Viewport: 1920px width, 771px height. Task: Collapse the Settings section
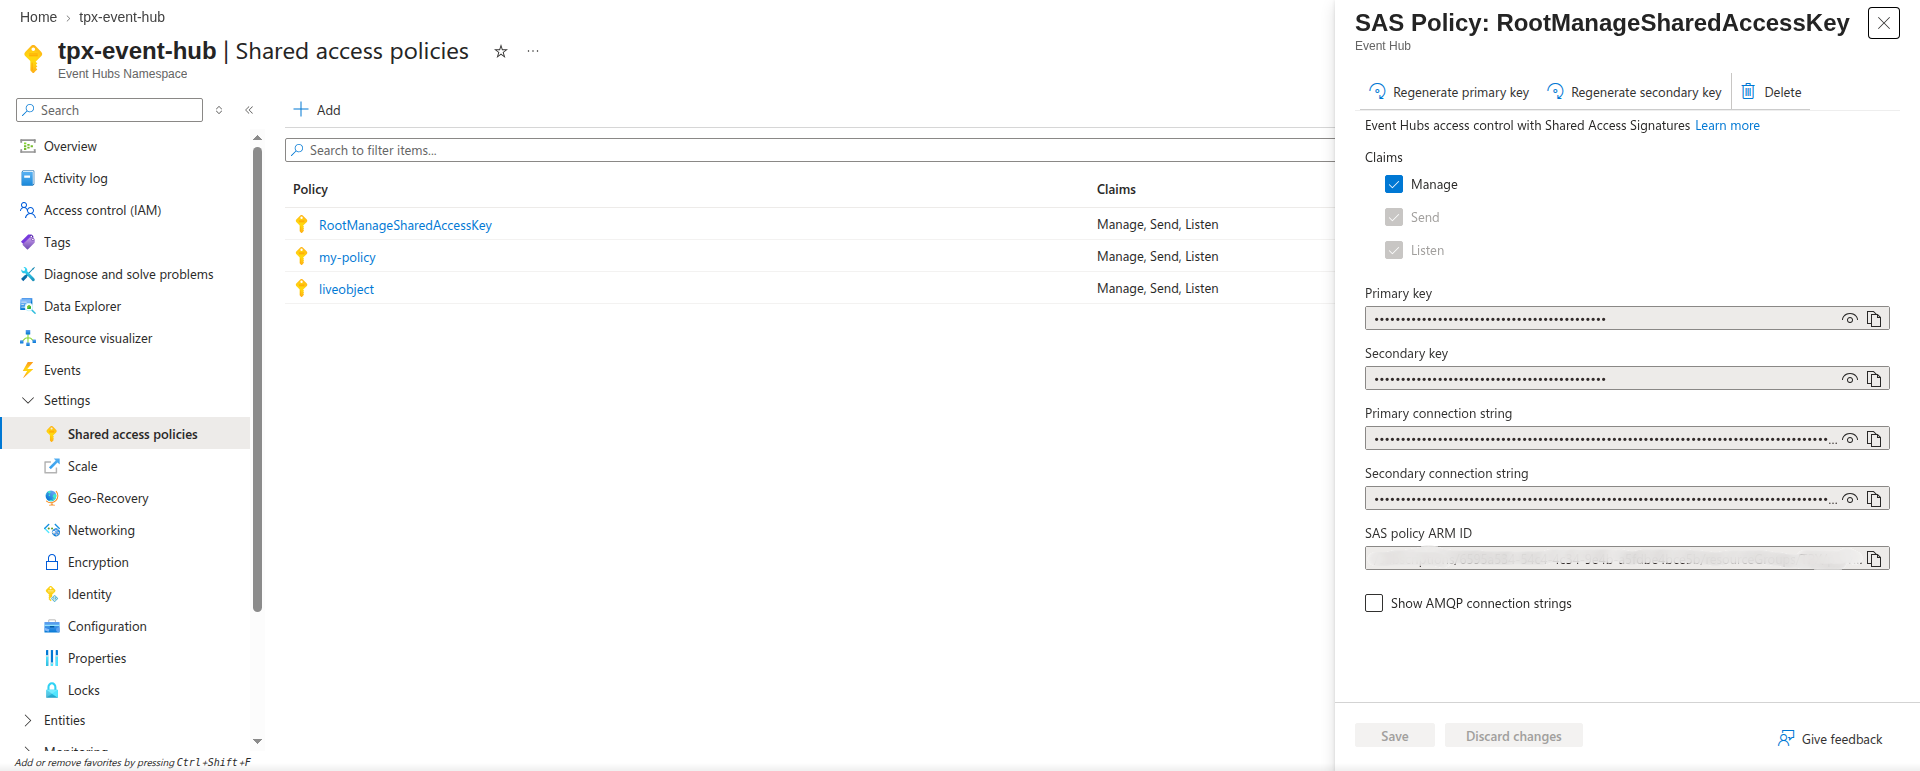tap(28, 400)
